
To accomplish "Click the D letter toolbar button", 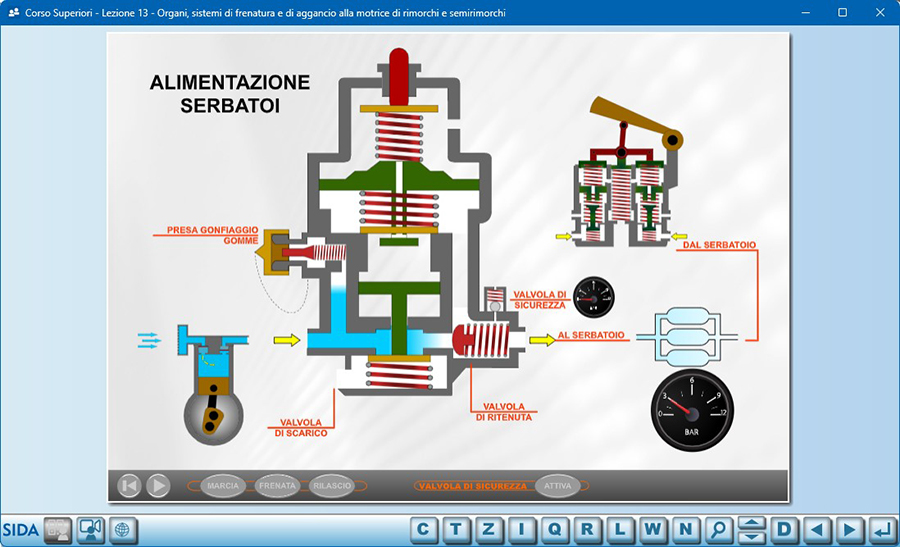I will (784, 529).
